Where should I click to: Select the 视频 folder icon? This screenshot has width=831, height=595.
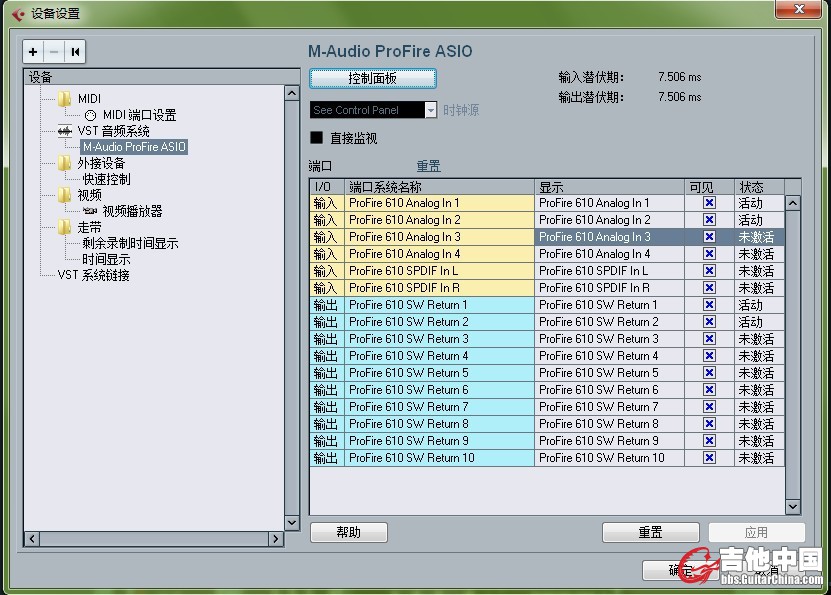65,195
